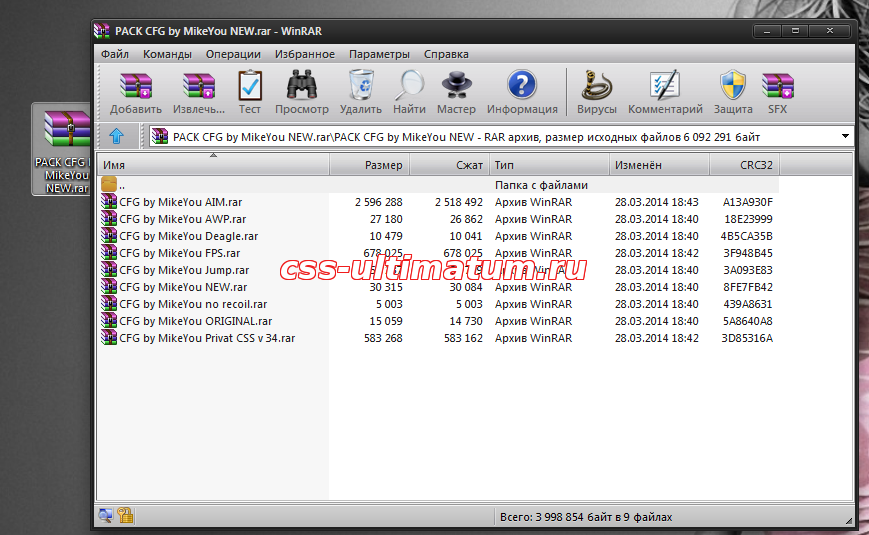The image size is (869, 535).
Task: Sort by Сжат packed size column
Action: 449,165
